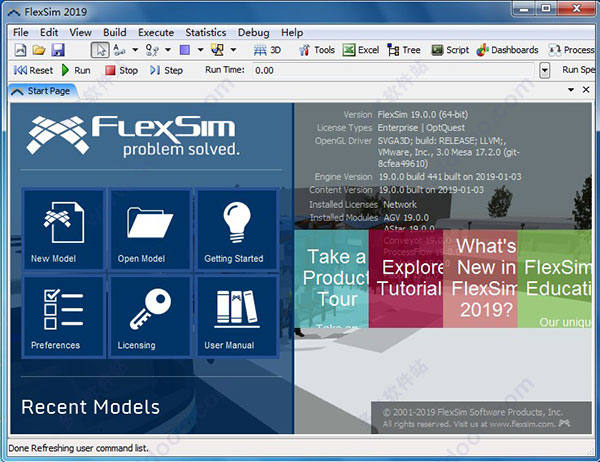Open the Tree view
The width and height of the screenshot is (600, 462).
[x=404, y=50]
